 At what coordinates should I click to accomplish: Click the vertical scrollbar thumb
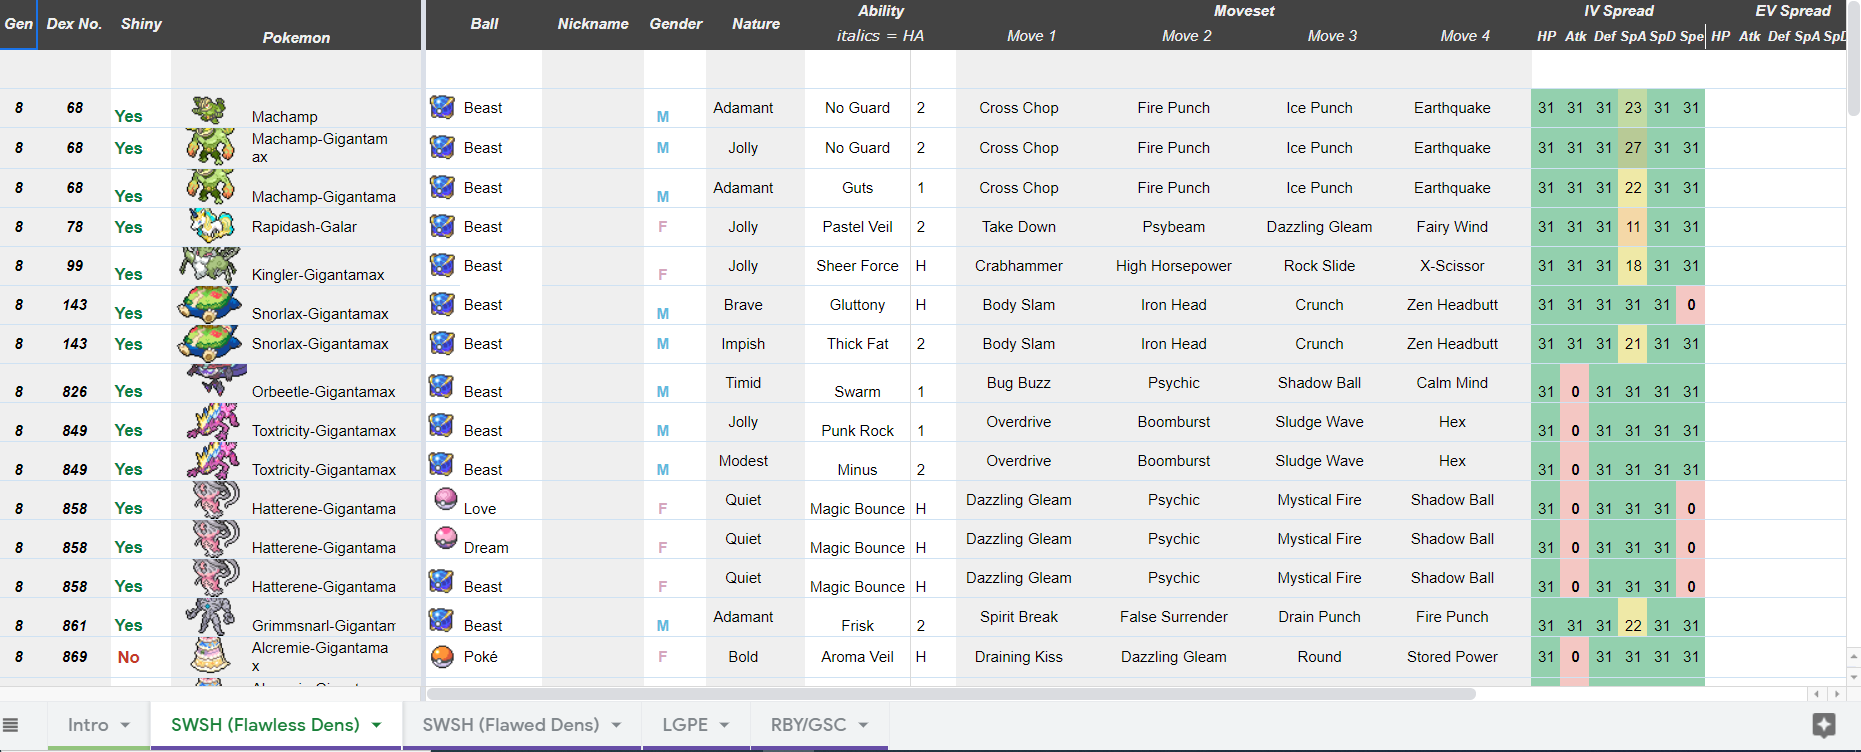pyautogui.click(x=1853, y=60)
